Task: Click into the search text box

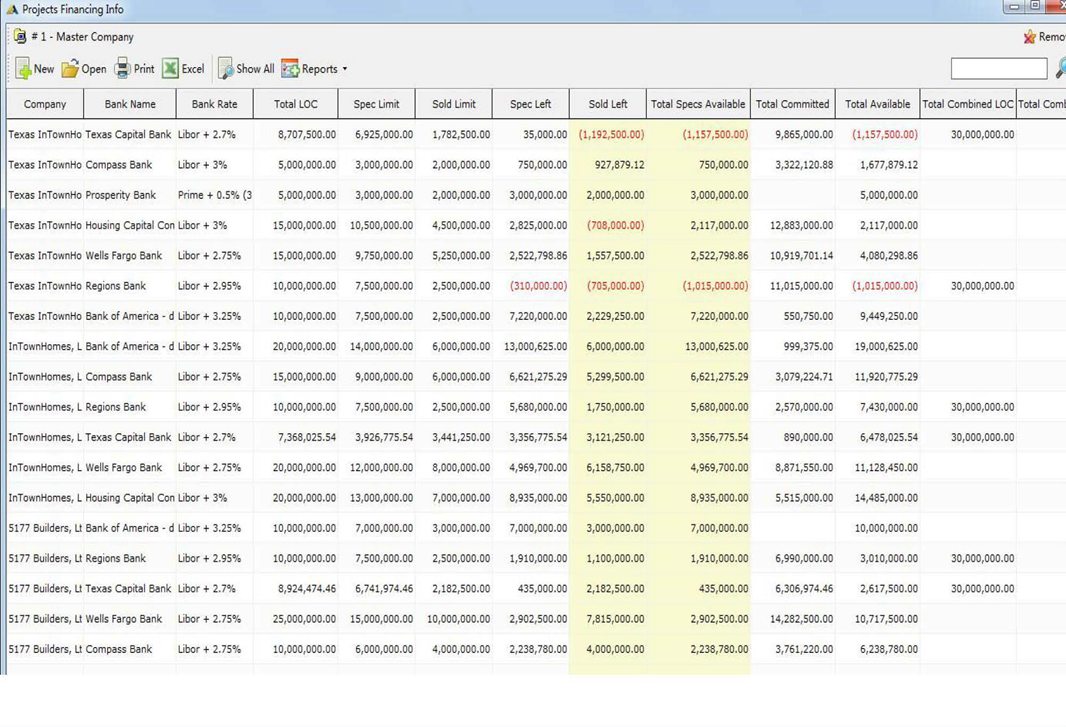Action: 998,69
